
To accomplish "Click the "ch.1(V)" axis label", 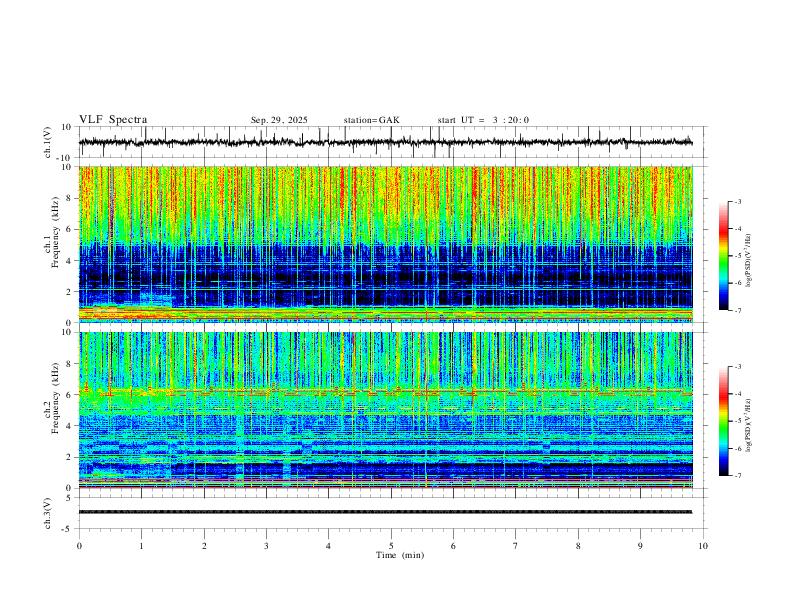I will pyautogui.click(x=48, y=142).
